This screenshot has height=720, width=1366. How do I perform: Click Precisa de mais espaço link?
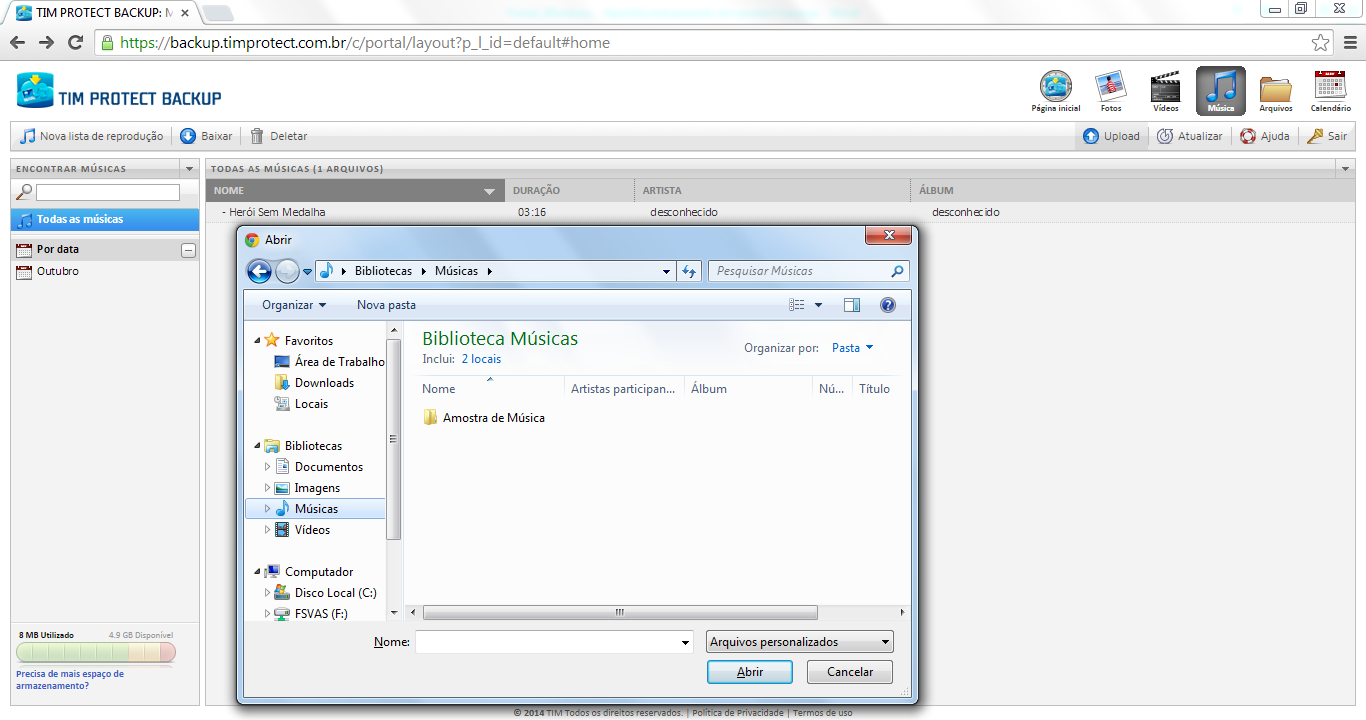(x=70, y=680)
